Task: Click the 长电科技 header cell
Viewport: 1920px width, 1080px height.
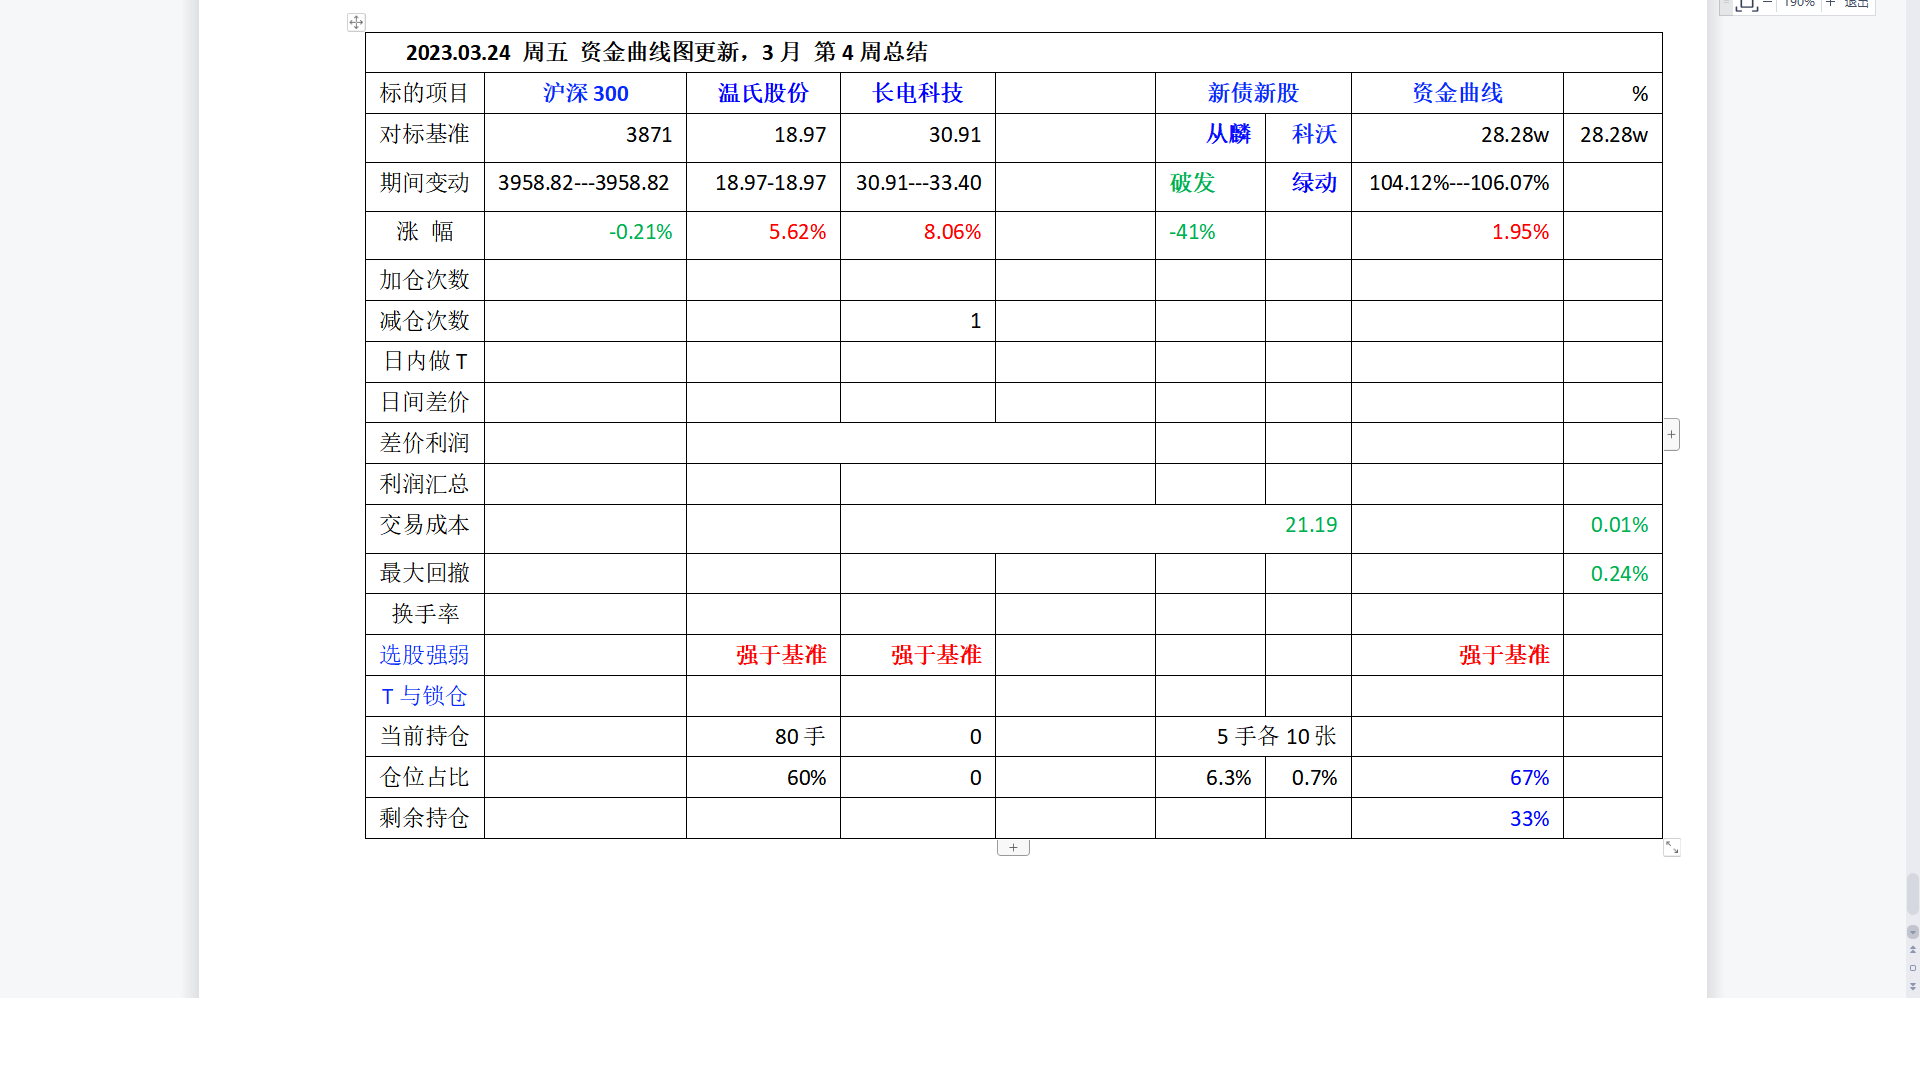Action: coord(917,93)
